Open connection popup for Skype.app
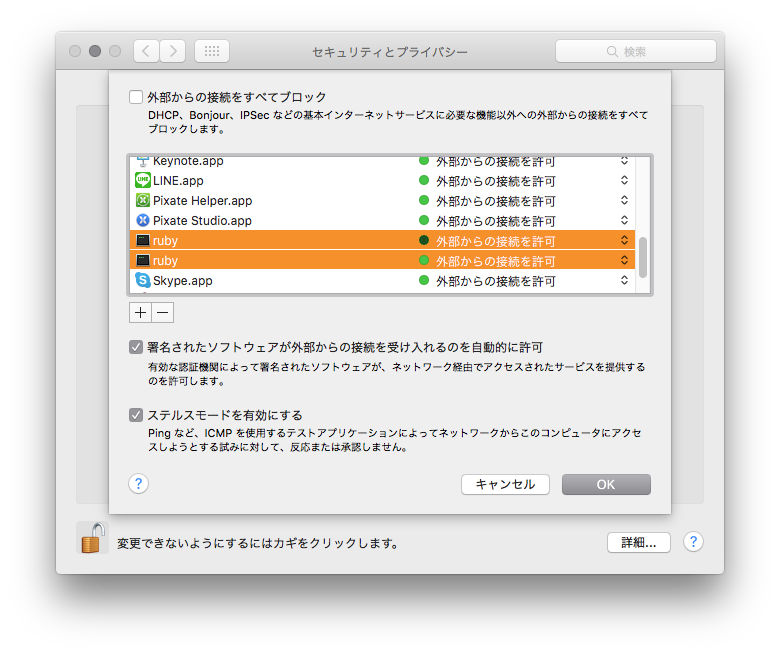This screenshot has height=654, width=780. 624,280
